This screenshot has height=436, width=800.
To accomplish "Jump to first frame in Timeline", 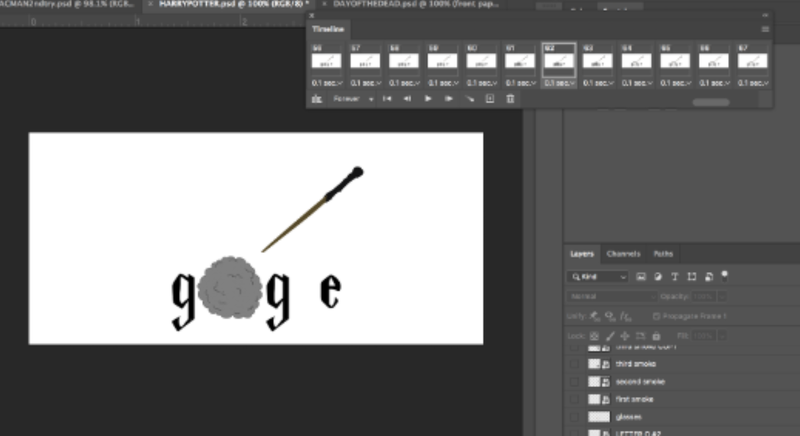I will coord(387,99).
